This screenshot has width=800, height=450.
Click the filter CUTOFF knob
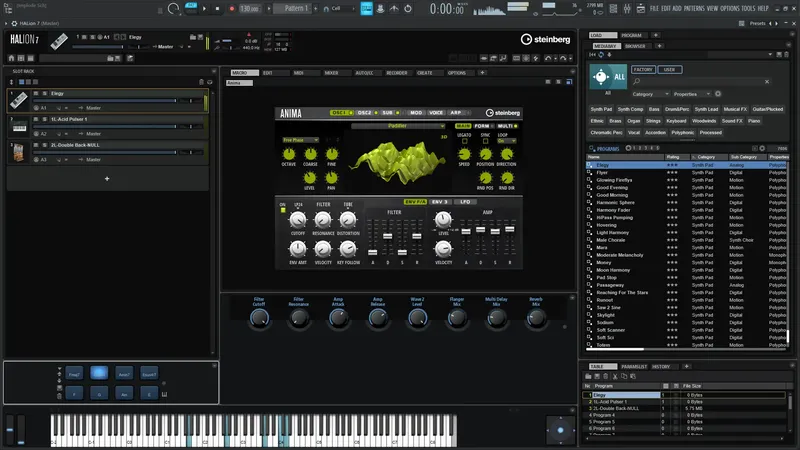[298, 220]
